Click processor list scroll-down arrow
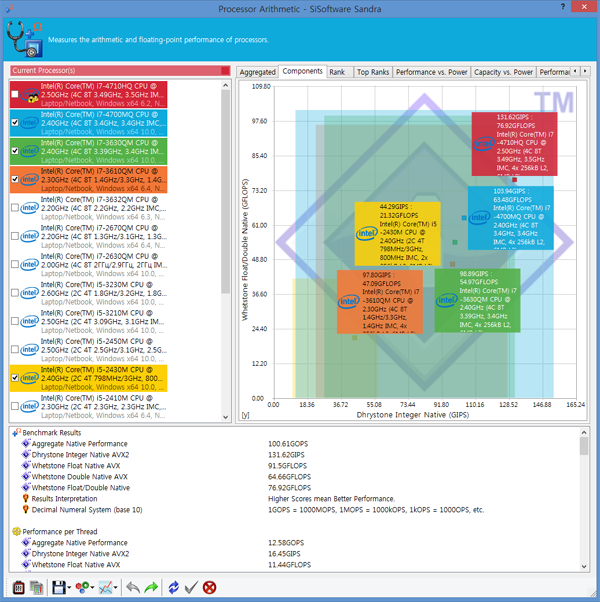Viewport: 600px width, 602px height. [225, 417]
